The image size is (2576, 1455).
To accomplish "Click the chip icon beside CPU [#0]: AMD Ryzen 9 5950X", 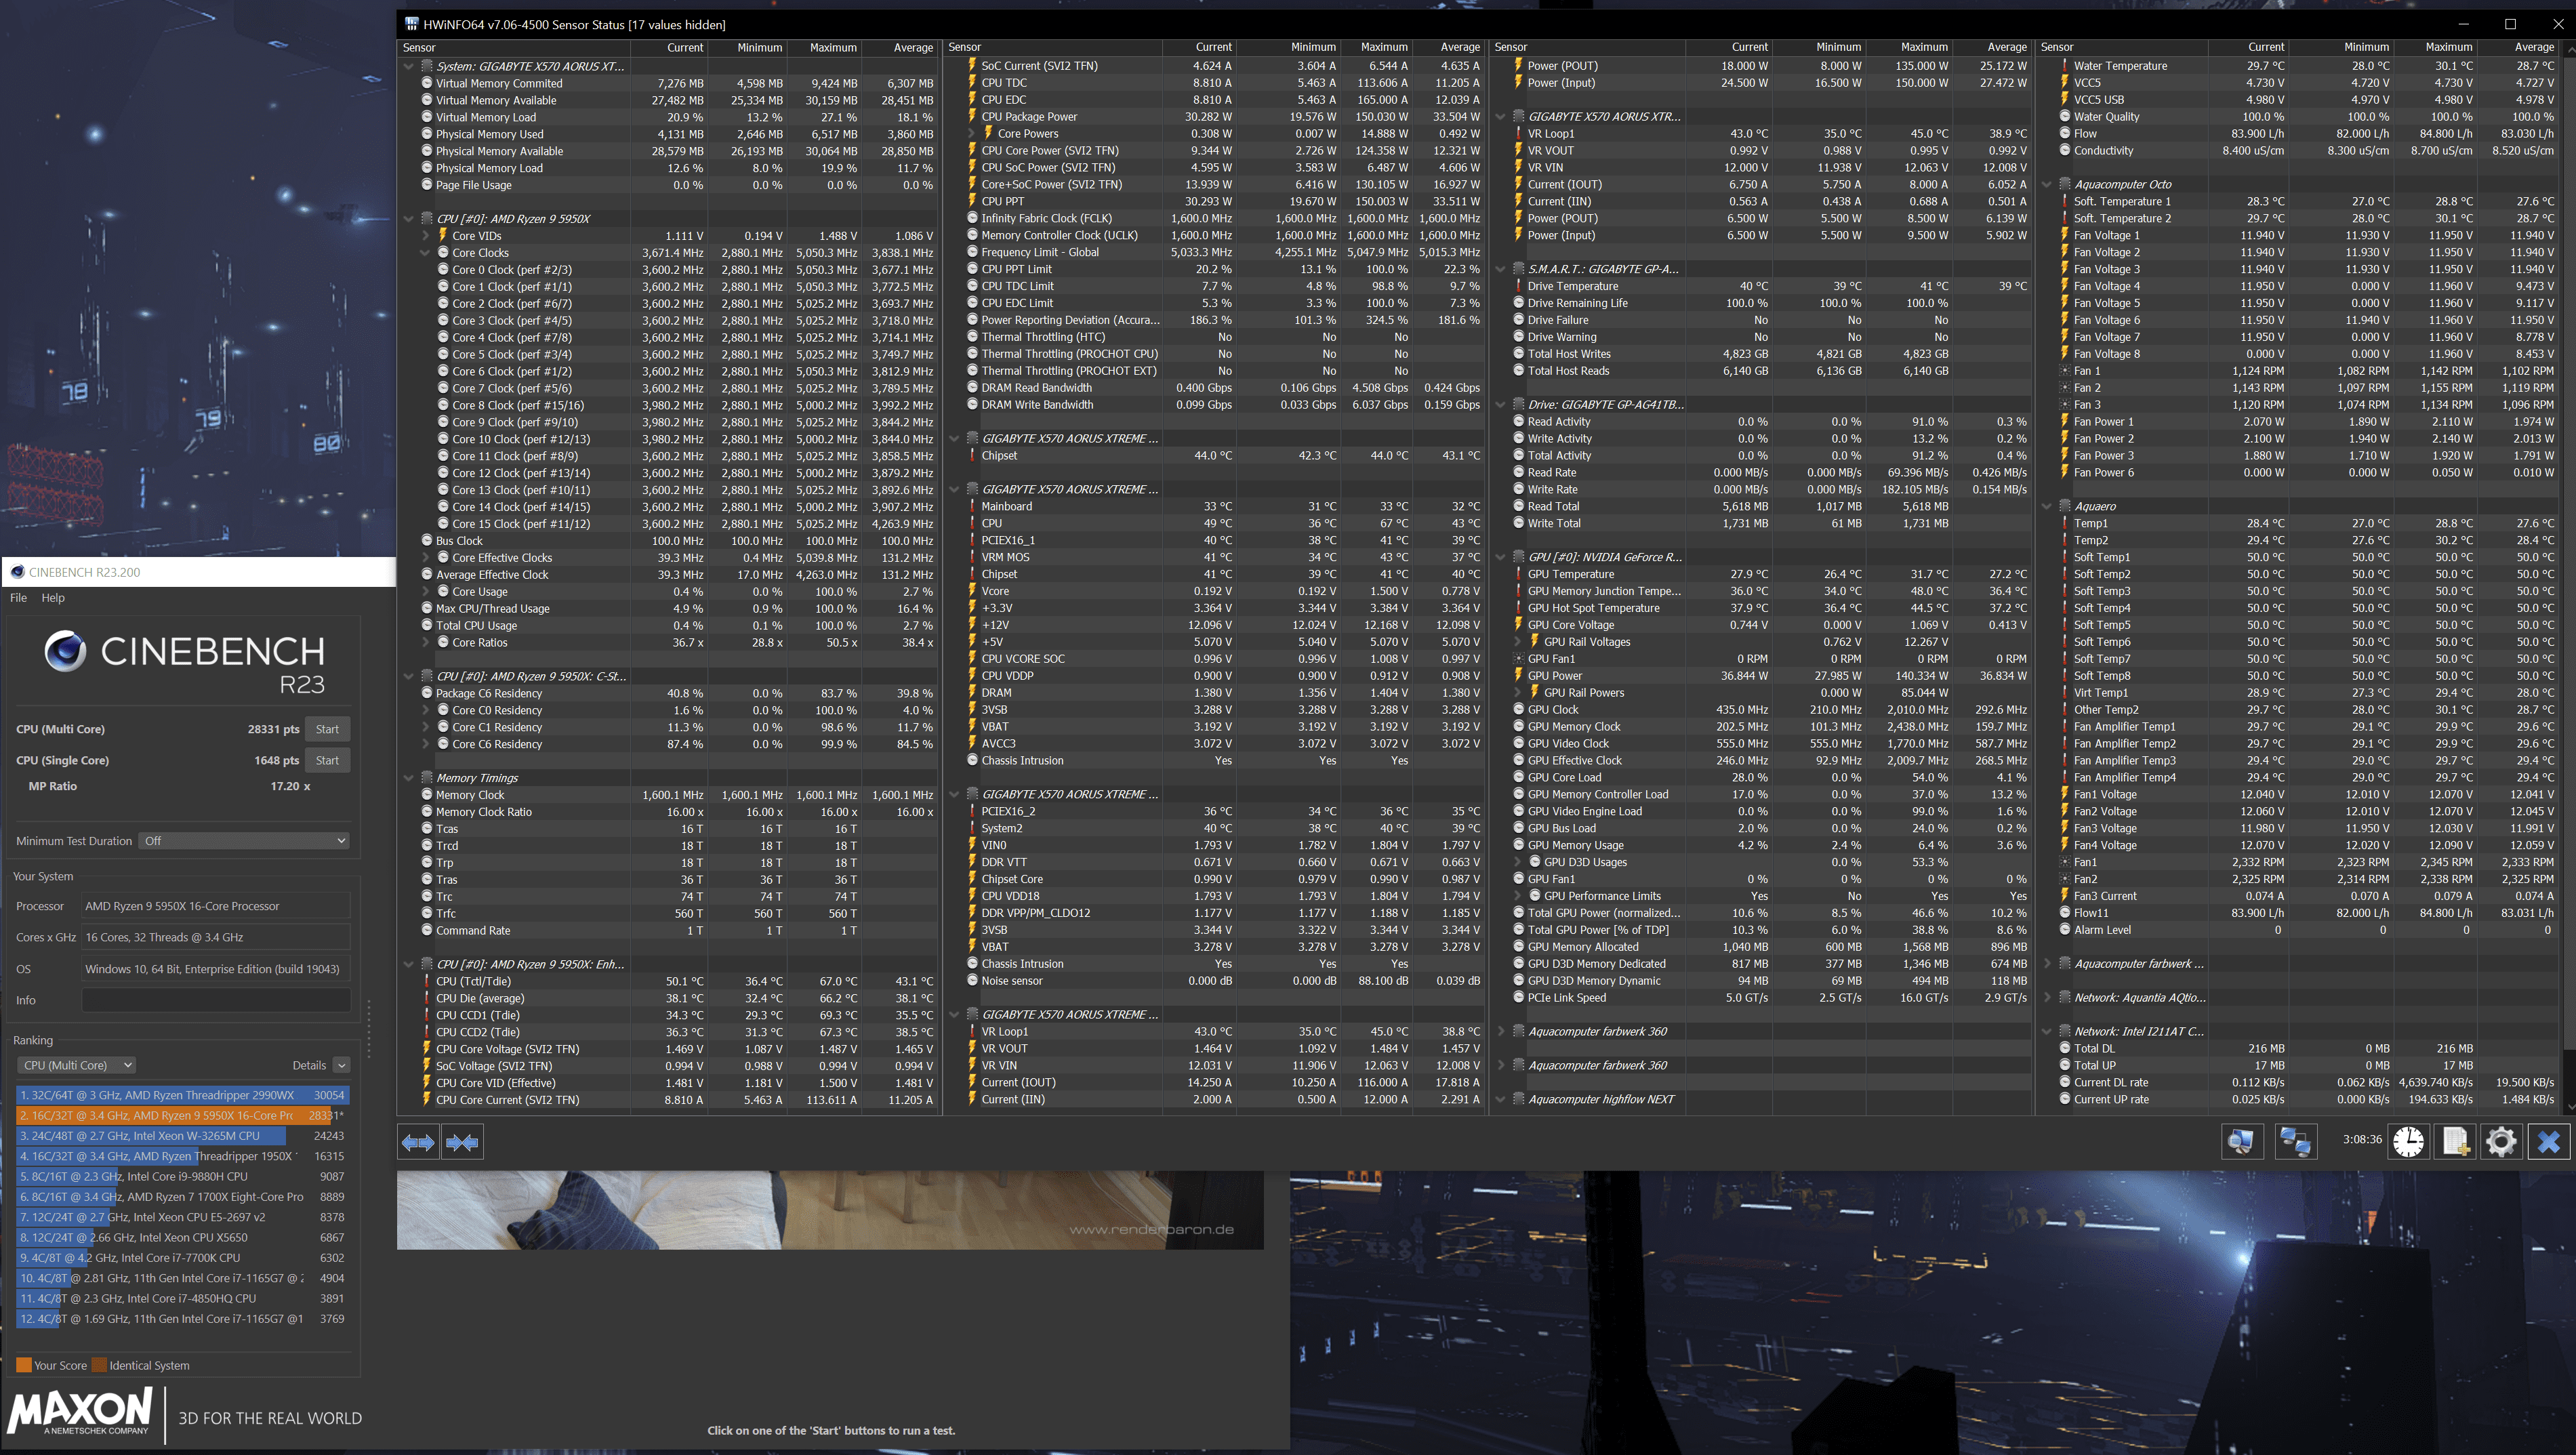I will point(427,218).
